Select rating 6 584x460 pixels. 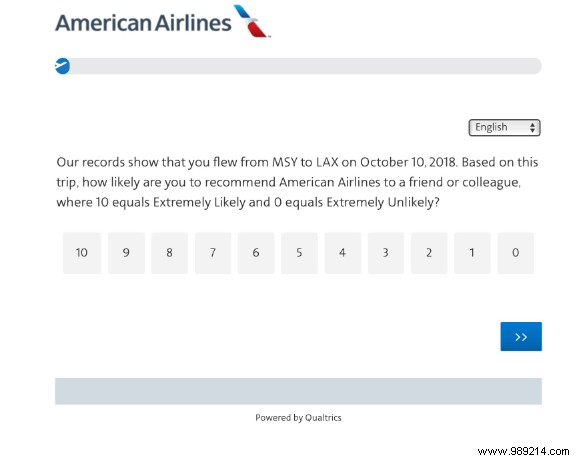click(256, 253)
